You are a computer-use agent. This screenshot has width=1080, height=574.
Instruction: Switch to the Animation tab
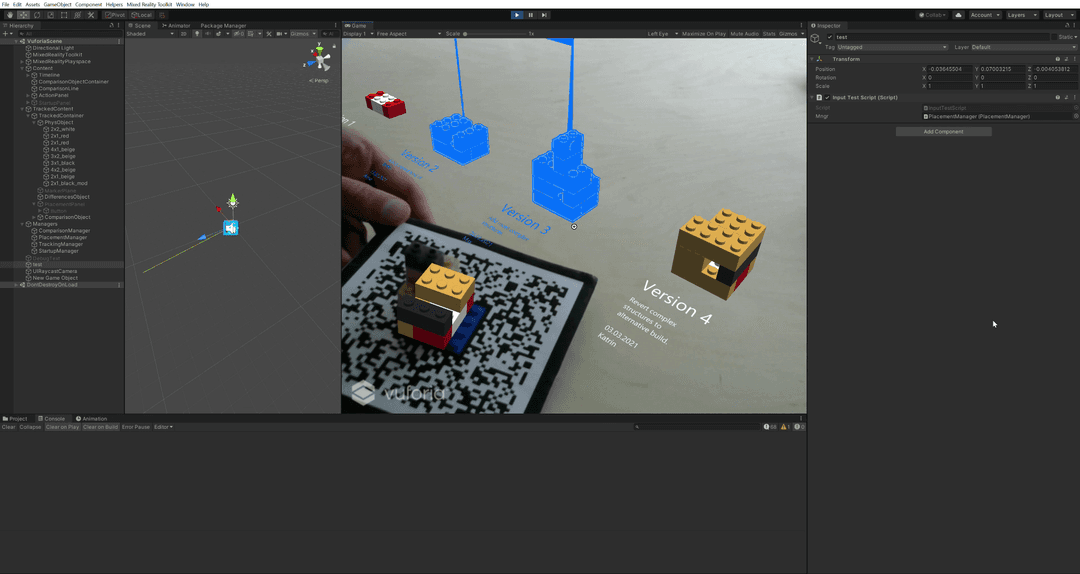[92, 418]
